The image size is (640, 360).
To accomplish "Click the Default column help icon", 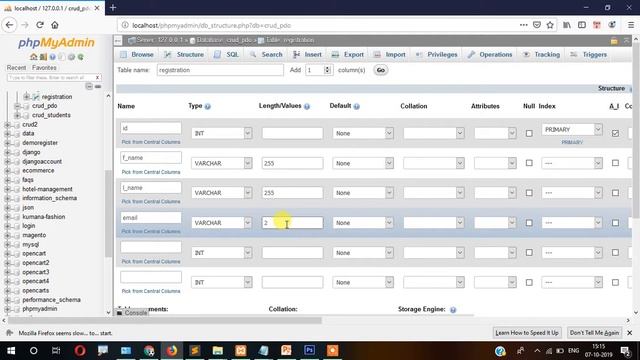I will [x=356, y=107].
